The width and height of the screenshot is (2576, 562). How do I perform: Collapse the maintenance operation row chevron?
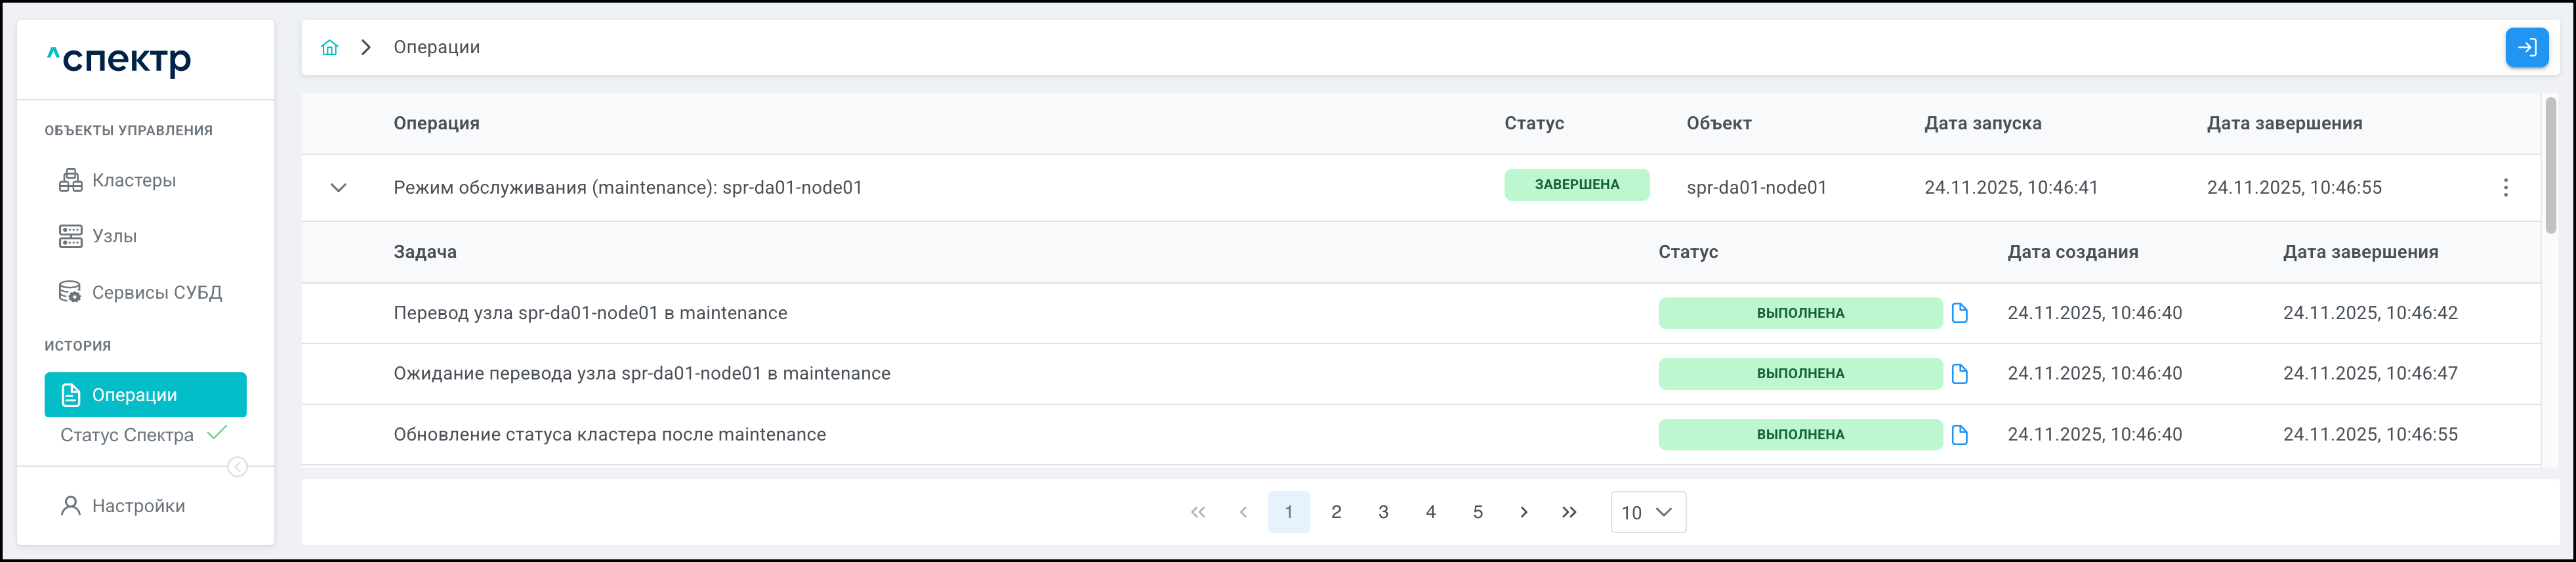339,188
